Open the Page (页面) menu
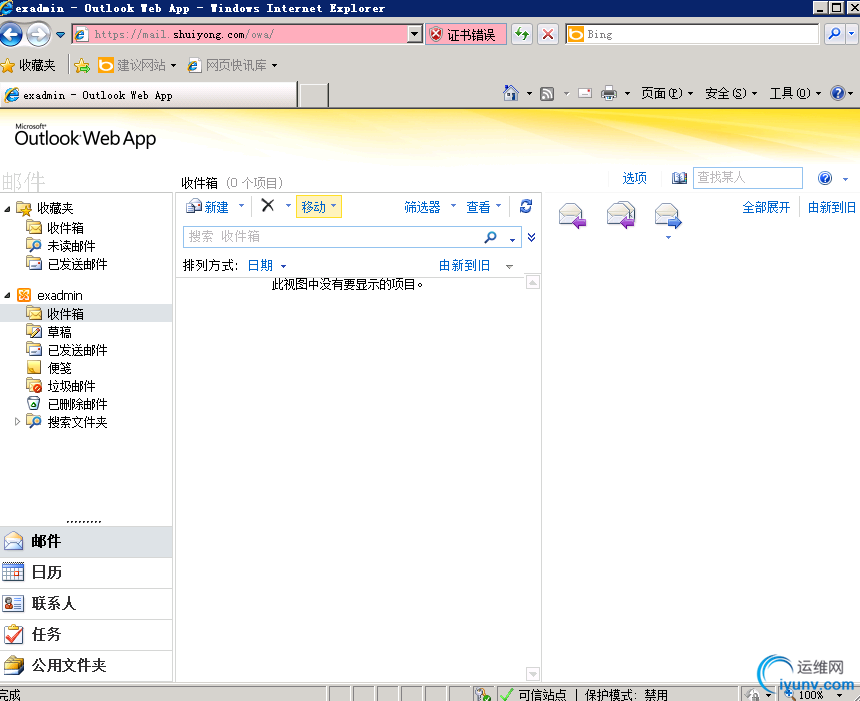 (667, 93)
